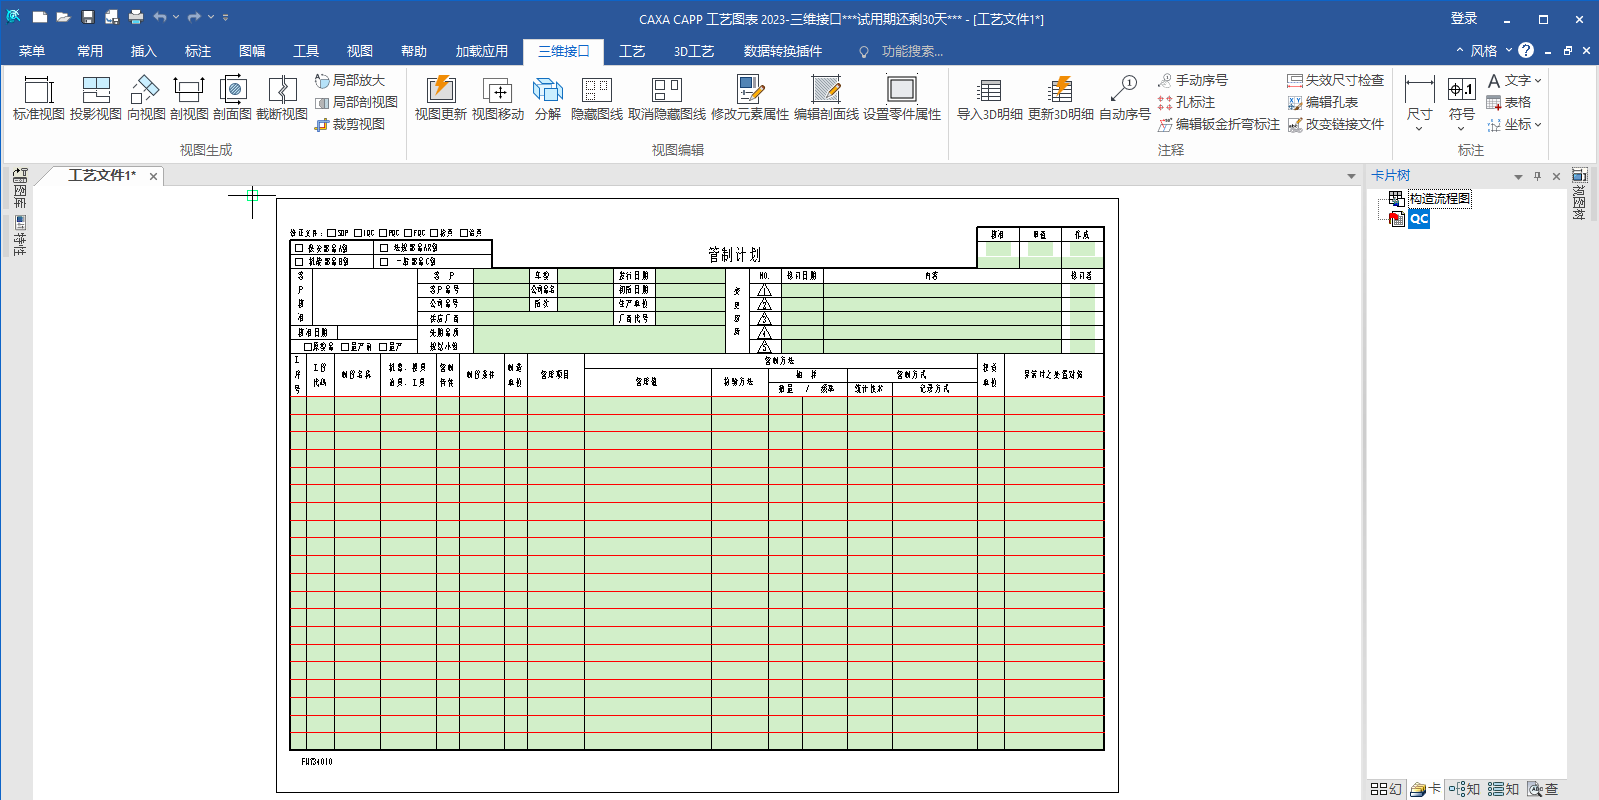Screen dimensions: 1599x800
Task: Click the 标准视图 (standard view) icon
Action: tap(38, 98)
